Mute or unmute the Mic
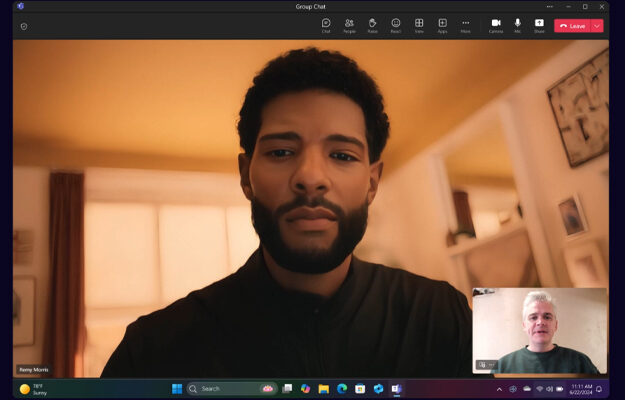Screen dimensions: 625x400 [x=517, y=26]
